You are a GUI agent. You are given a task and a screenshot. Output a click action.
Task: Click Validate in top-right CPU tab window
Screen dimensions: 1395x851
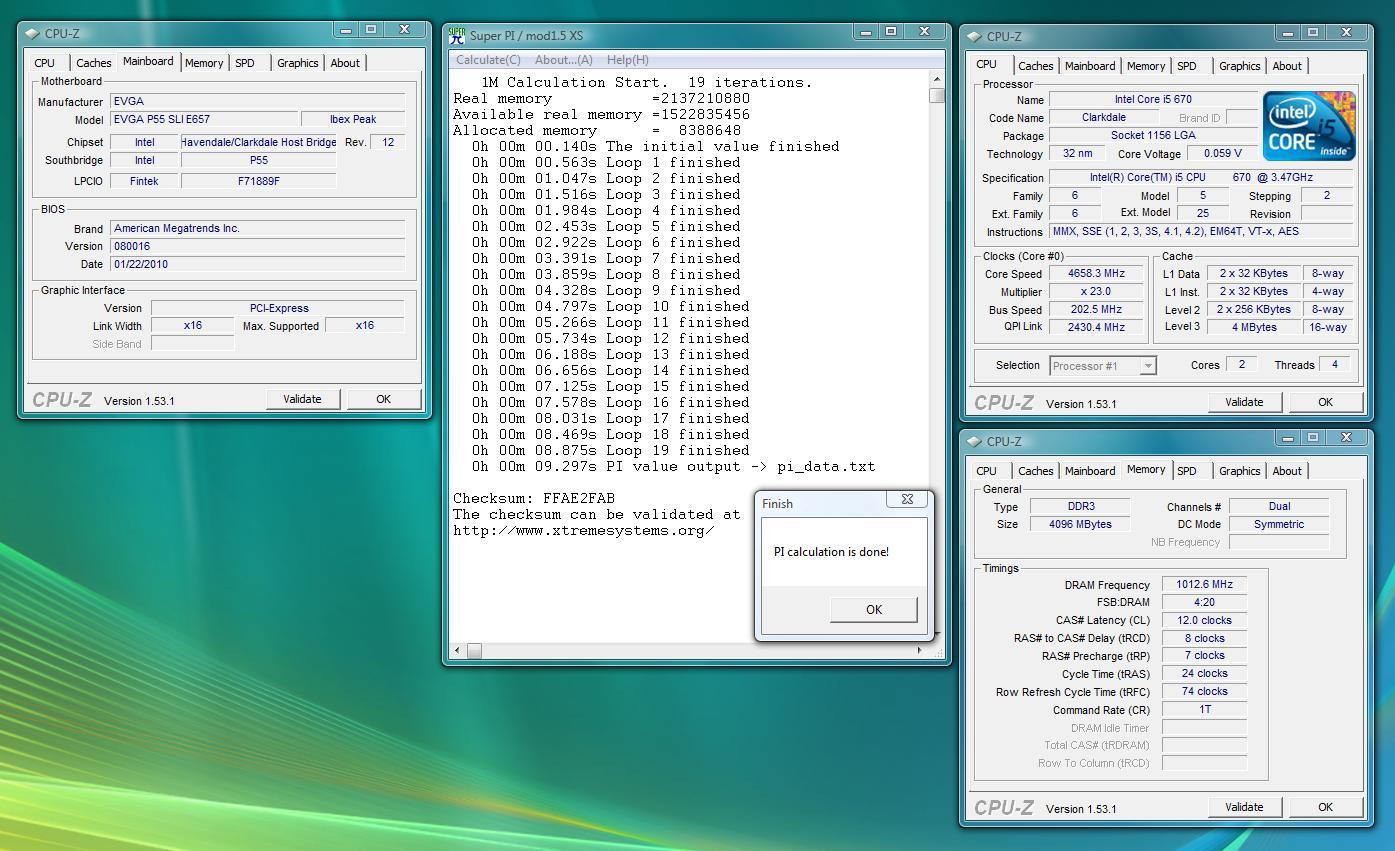click(x=1244, y=402)
